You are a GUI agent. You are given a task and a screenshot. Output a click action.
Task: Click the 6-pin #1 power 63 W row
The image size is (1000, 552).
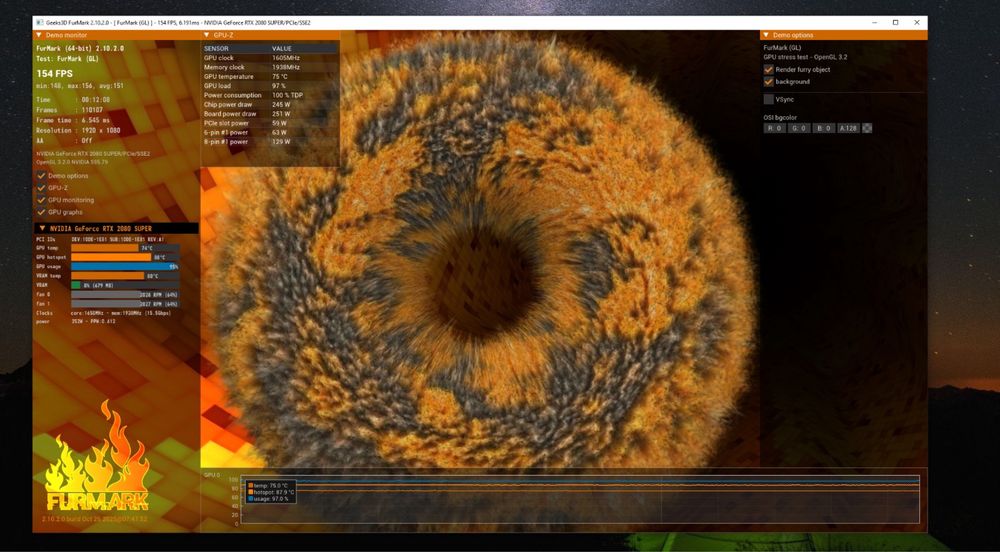pyautogui.click(x=270, y=133)
